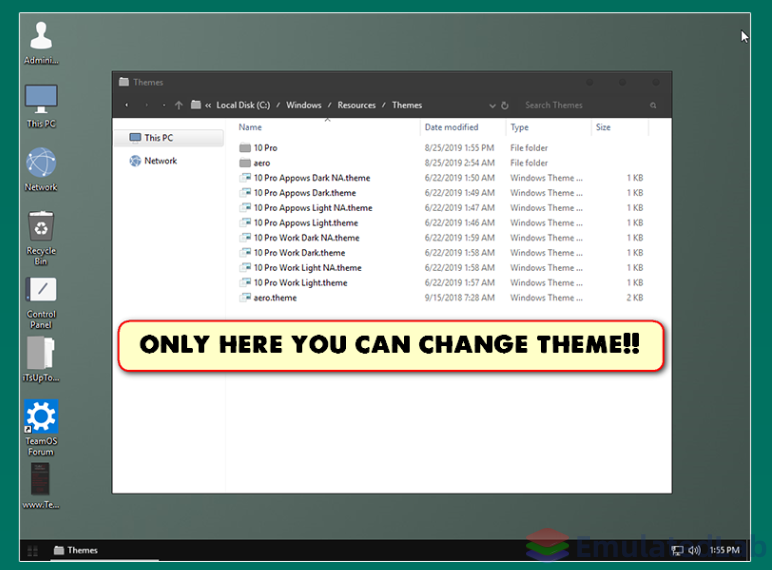Open the Administrator desktop icon

click(41, 42)
